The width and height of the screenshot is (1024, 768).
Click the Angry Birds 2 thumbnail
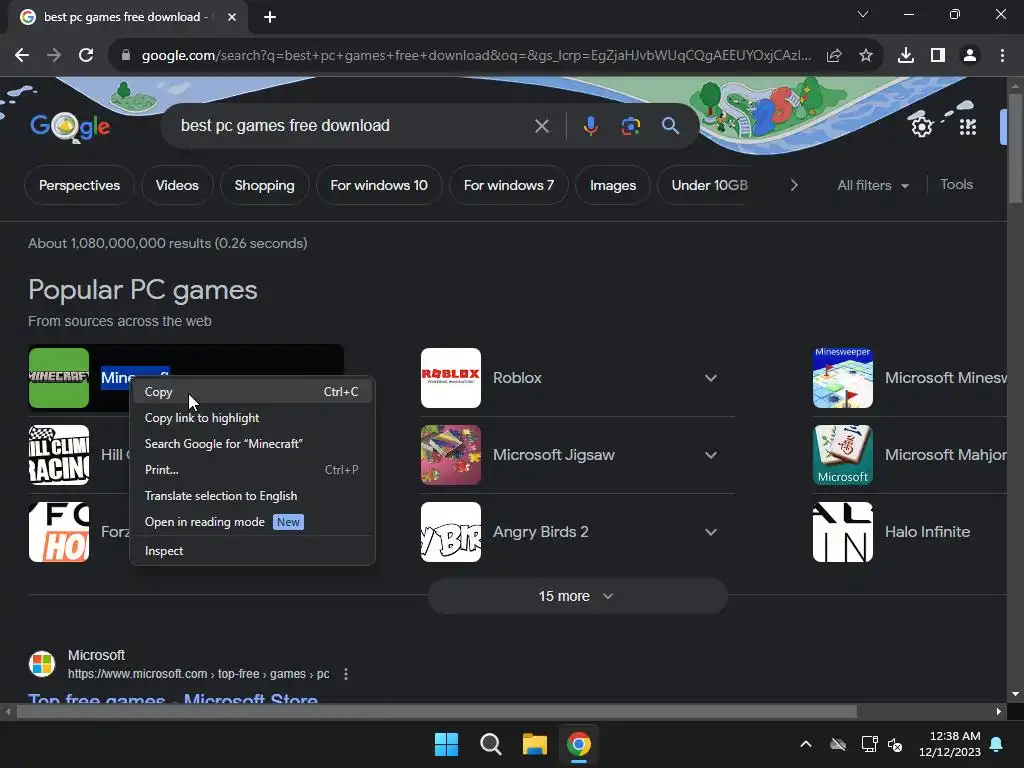point(451,532)
